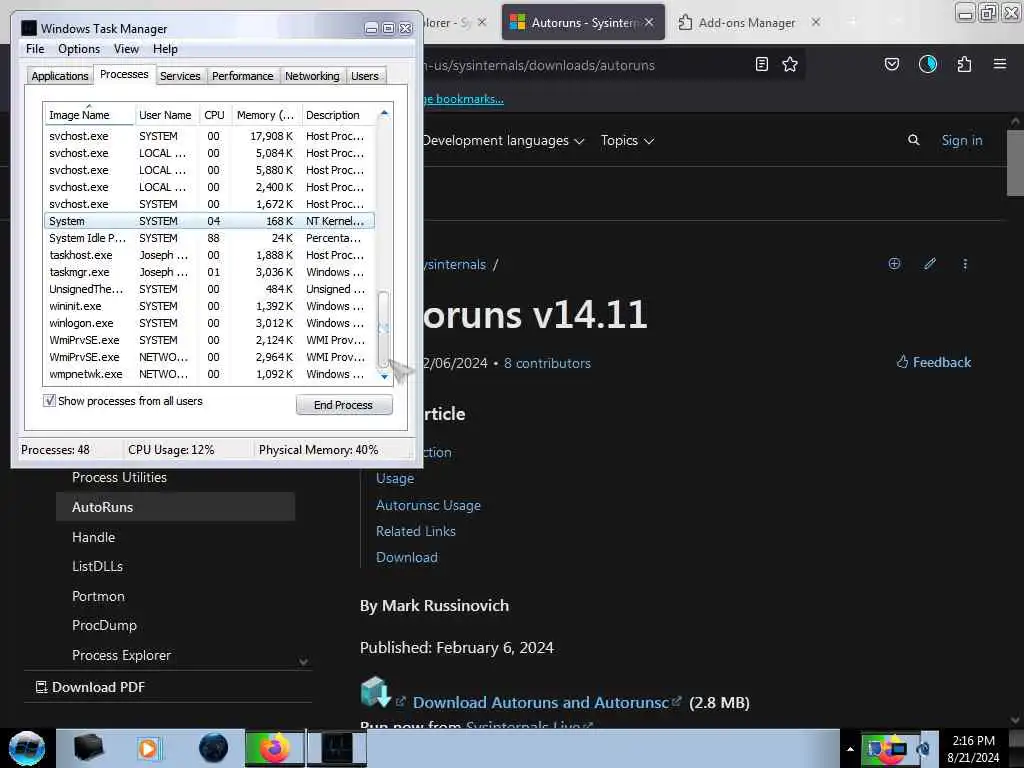Close the Autoruns - Sysinternals browser tab
The image size is (1024, 768).
coord(649,22)
